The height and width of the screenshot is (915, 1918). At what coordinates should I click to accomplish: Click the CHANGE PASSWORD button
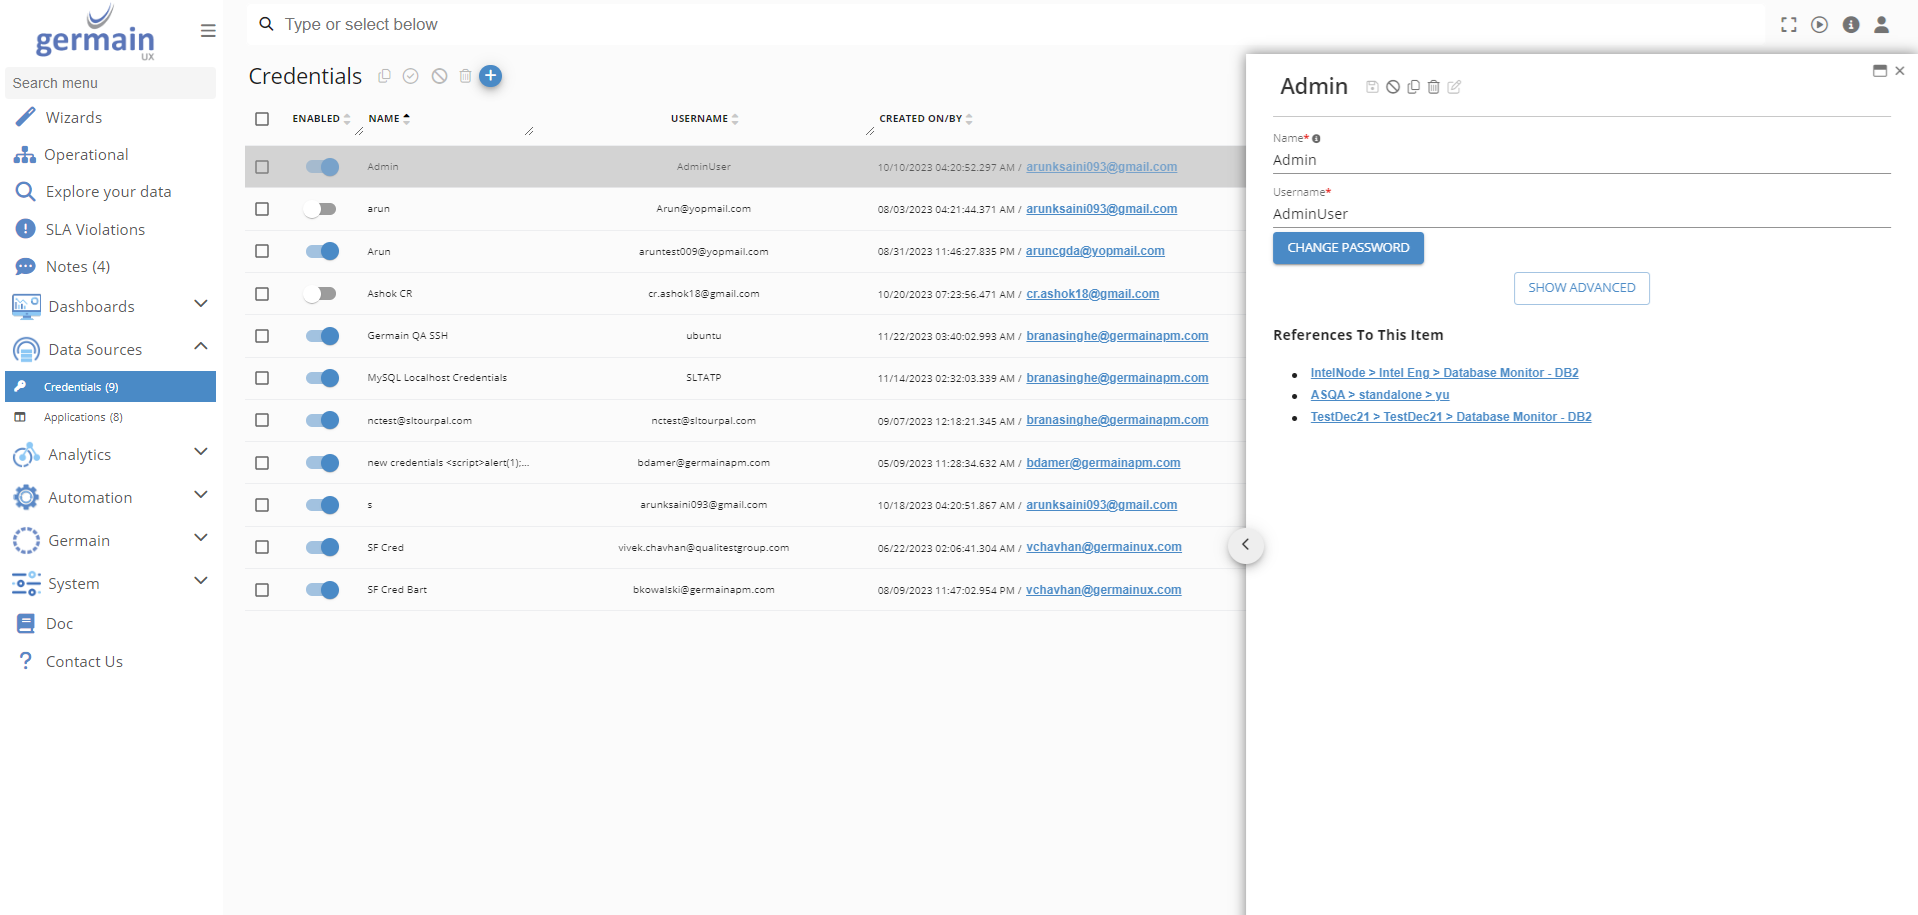click(x=1347, y=248)
